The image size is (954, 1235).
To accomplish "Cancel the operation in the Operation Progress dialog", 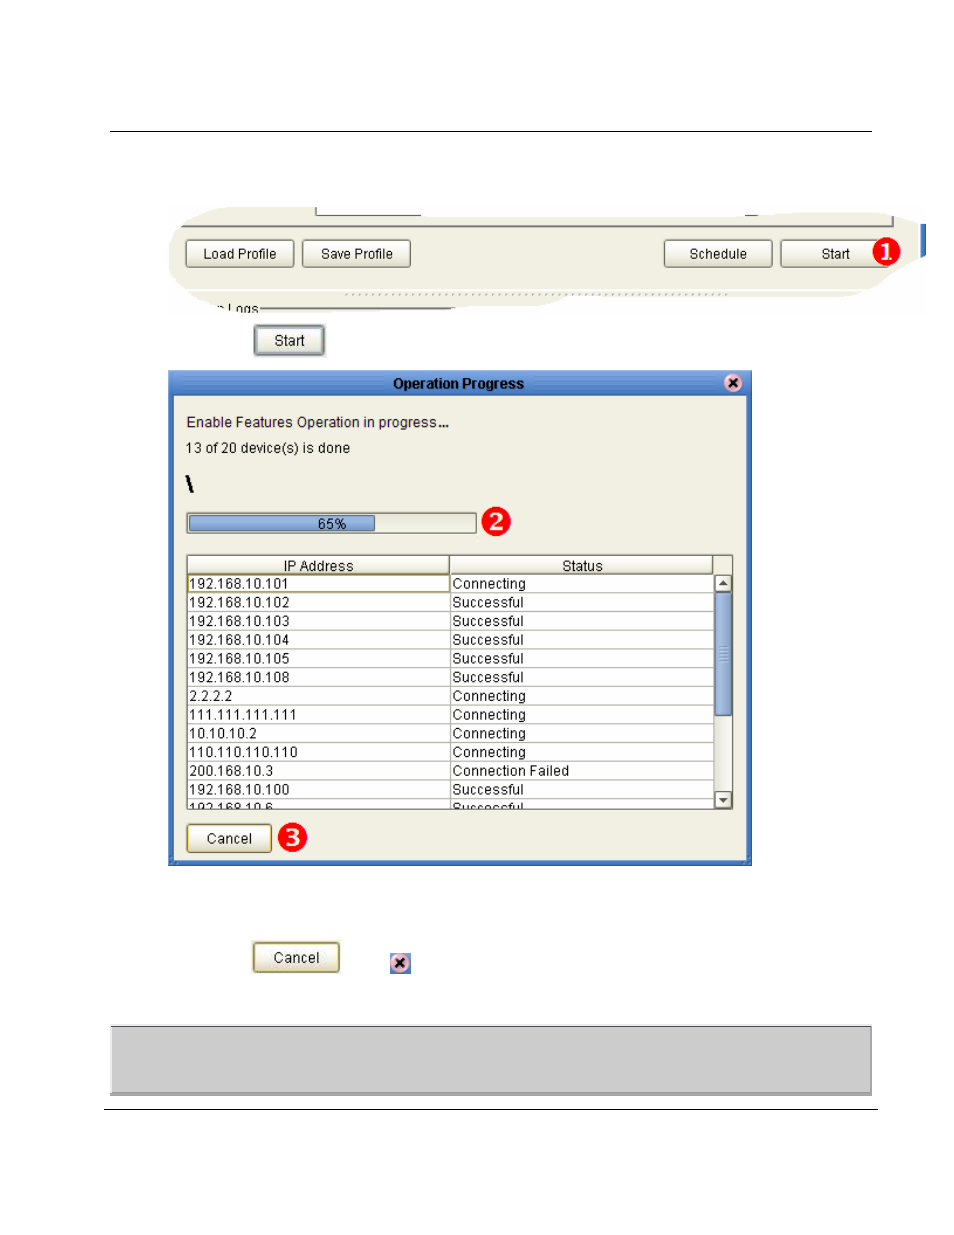I will tap(229, 839).
